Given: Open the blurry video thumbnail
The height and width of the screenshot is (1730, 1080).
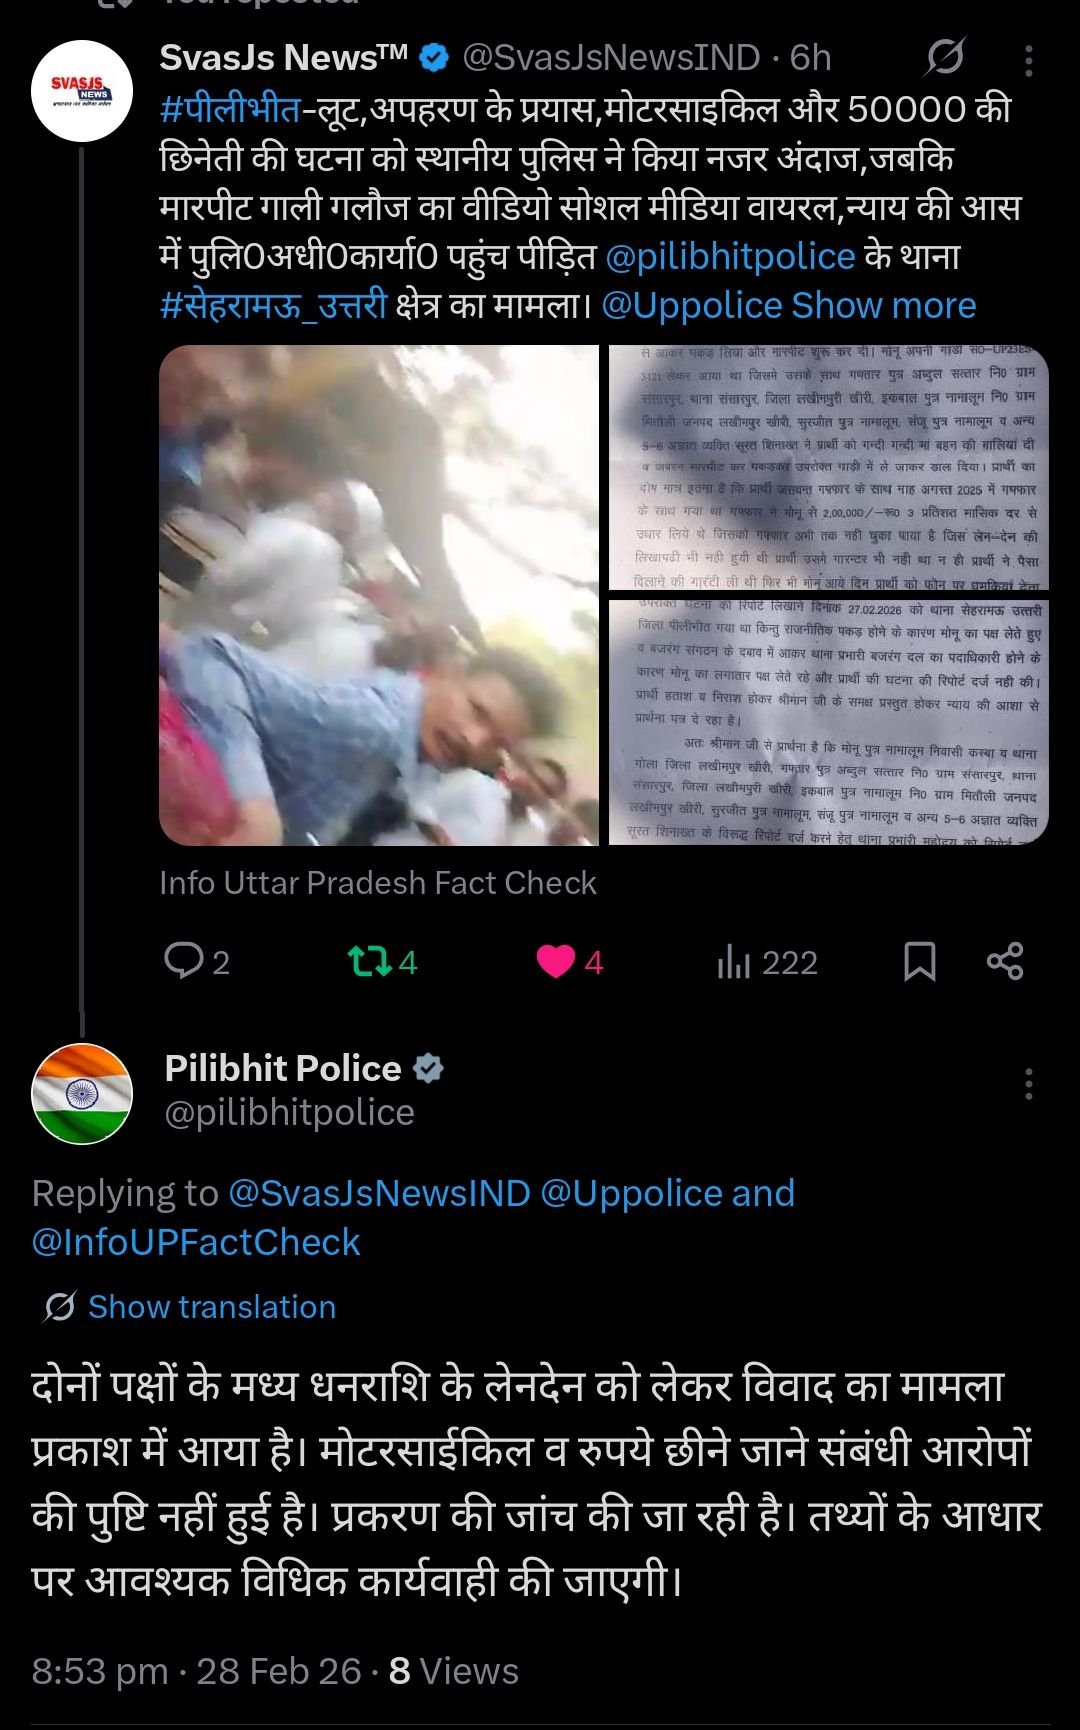Looking at the screenshot, I should pos(379,595).
